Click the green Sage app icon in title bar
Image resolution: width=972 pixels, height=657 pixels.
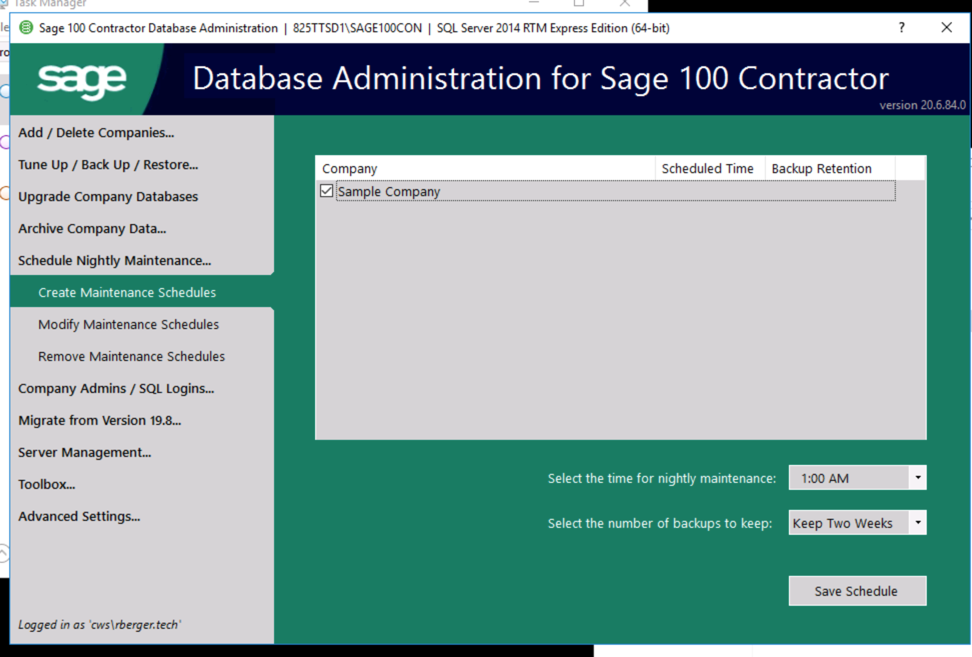coord(26,28)
